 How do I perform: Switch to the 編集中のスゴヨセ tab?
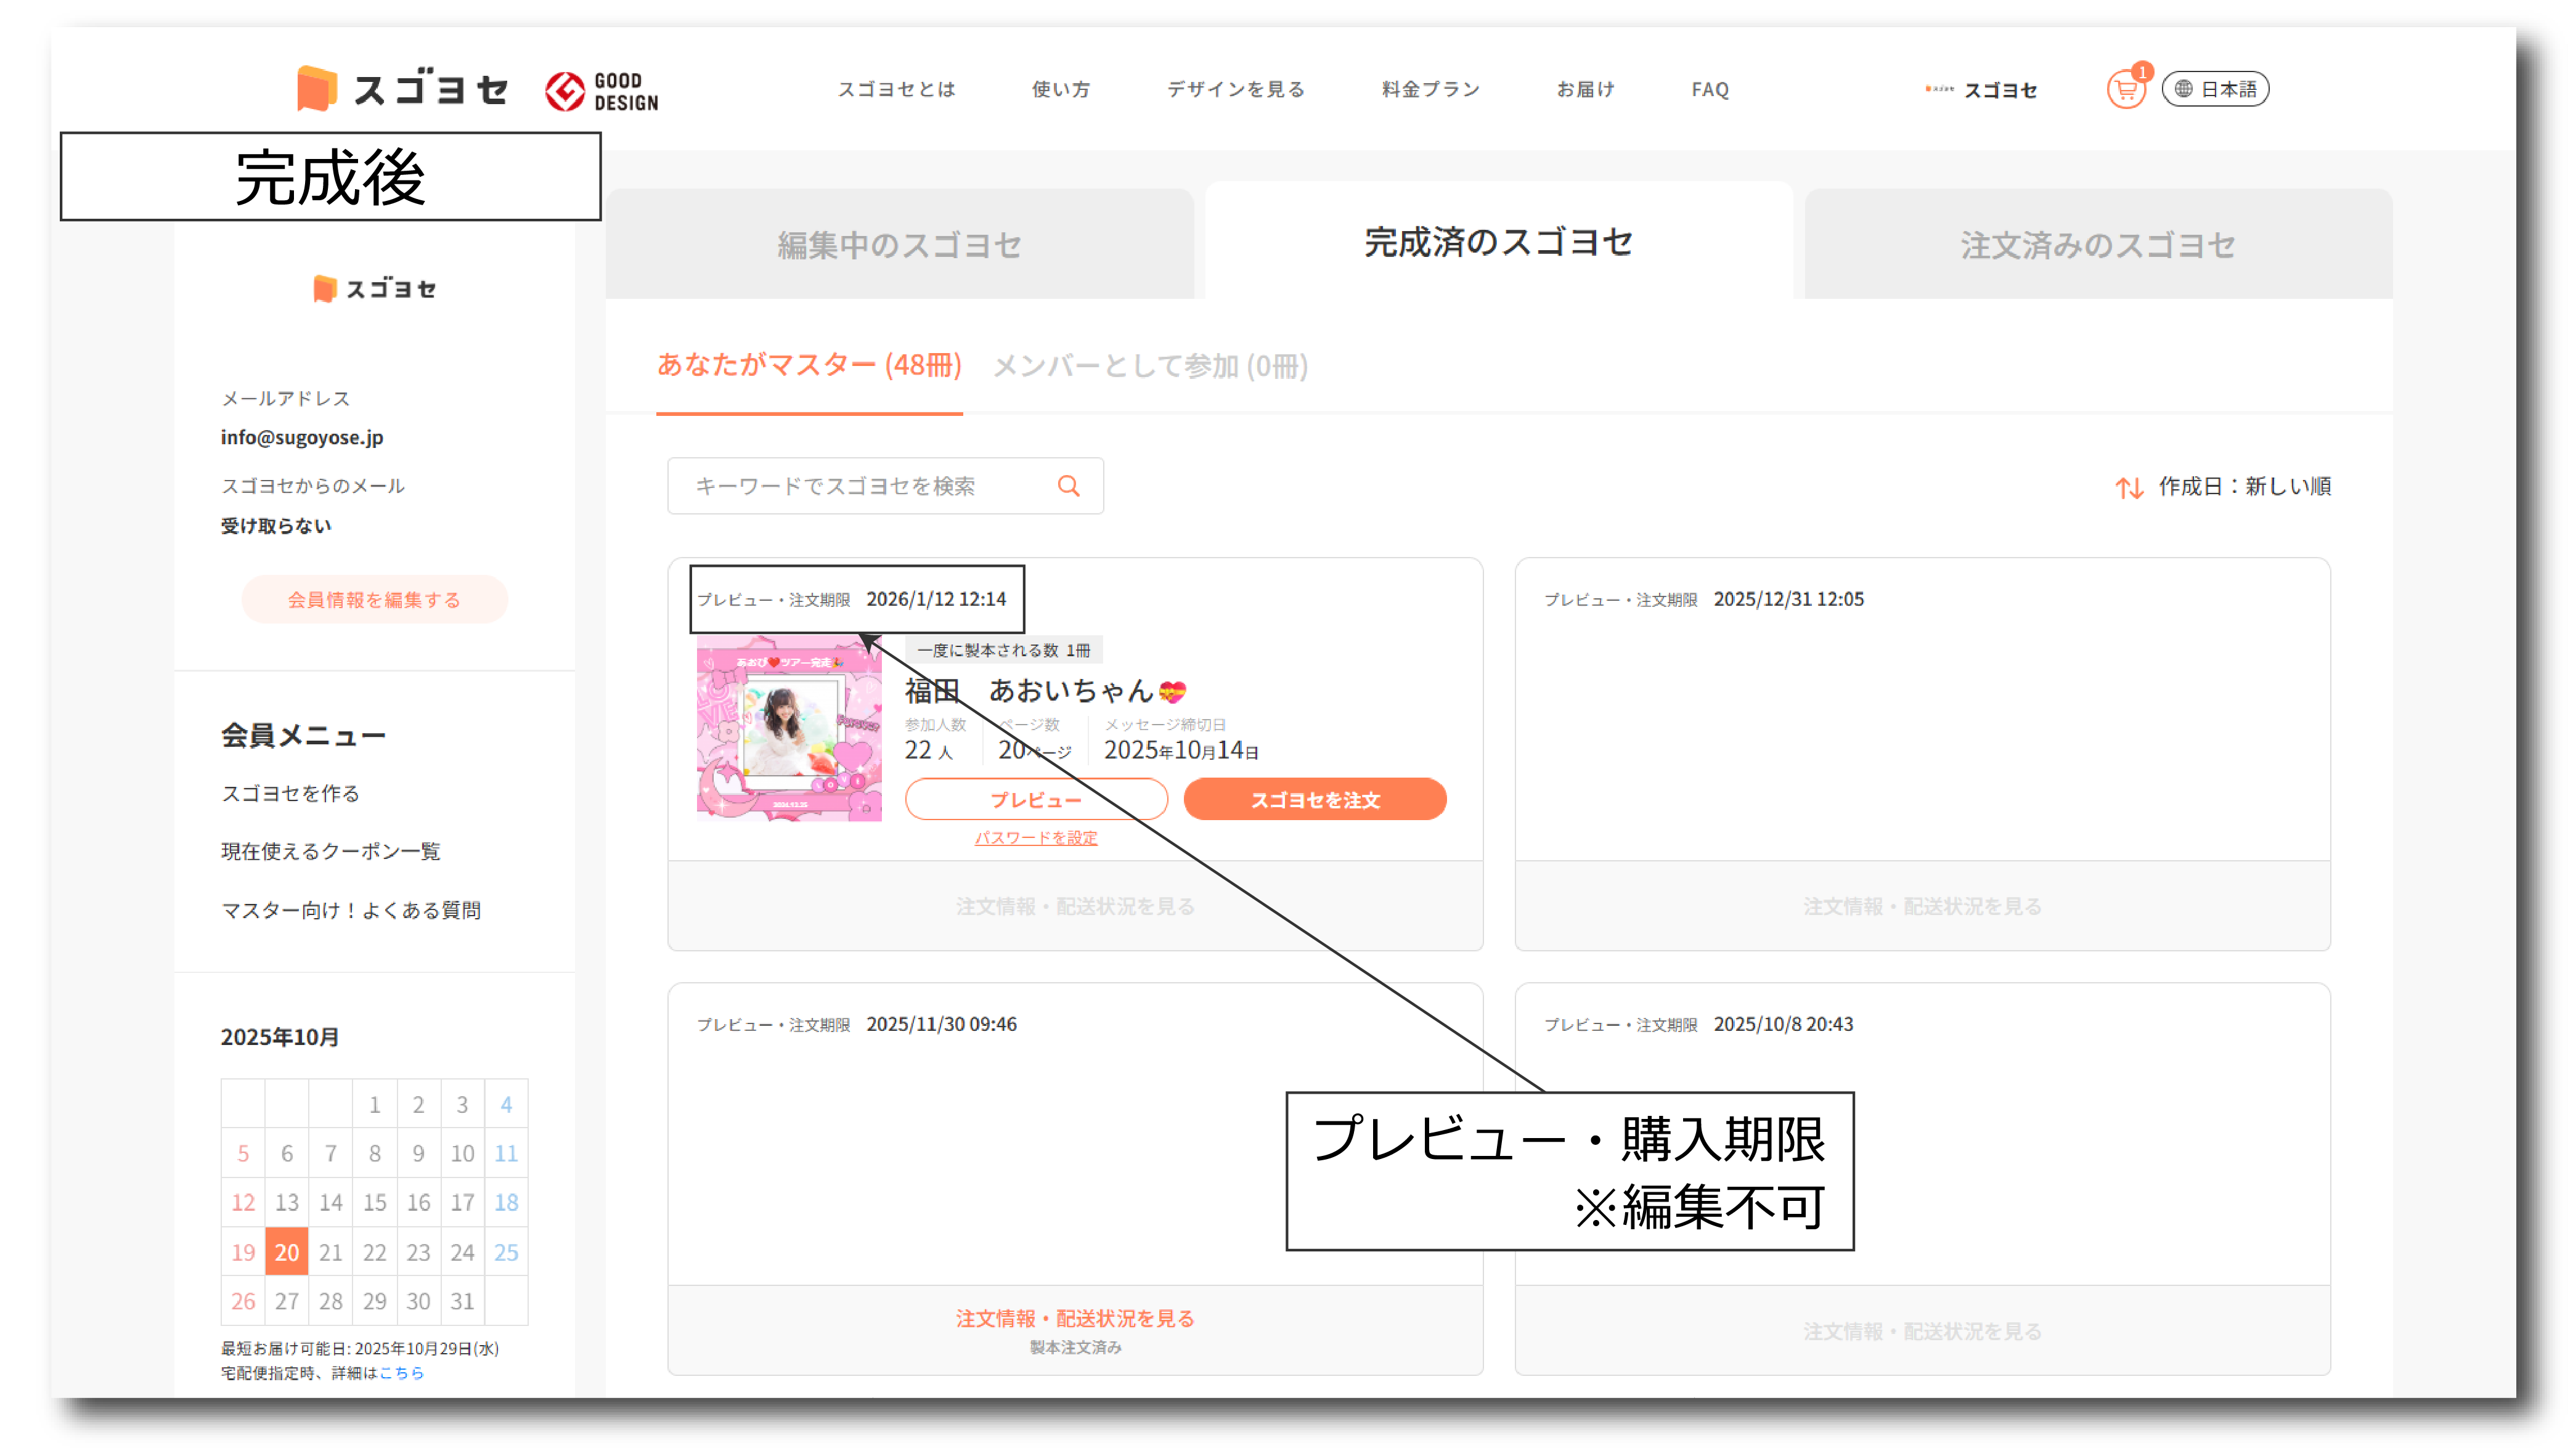pos(899,245)
